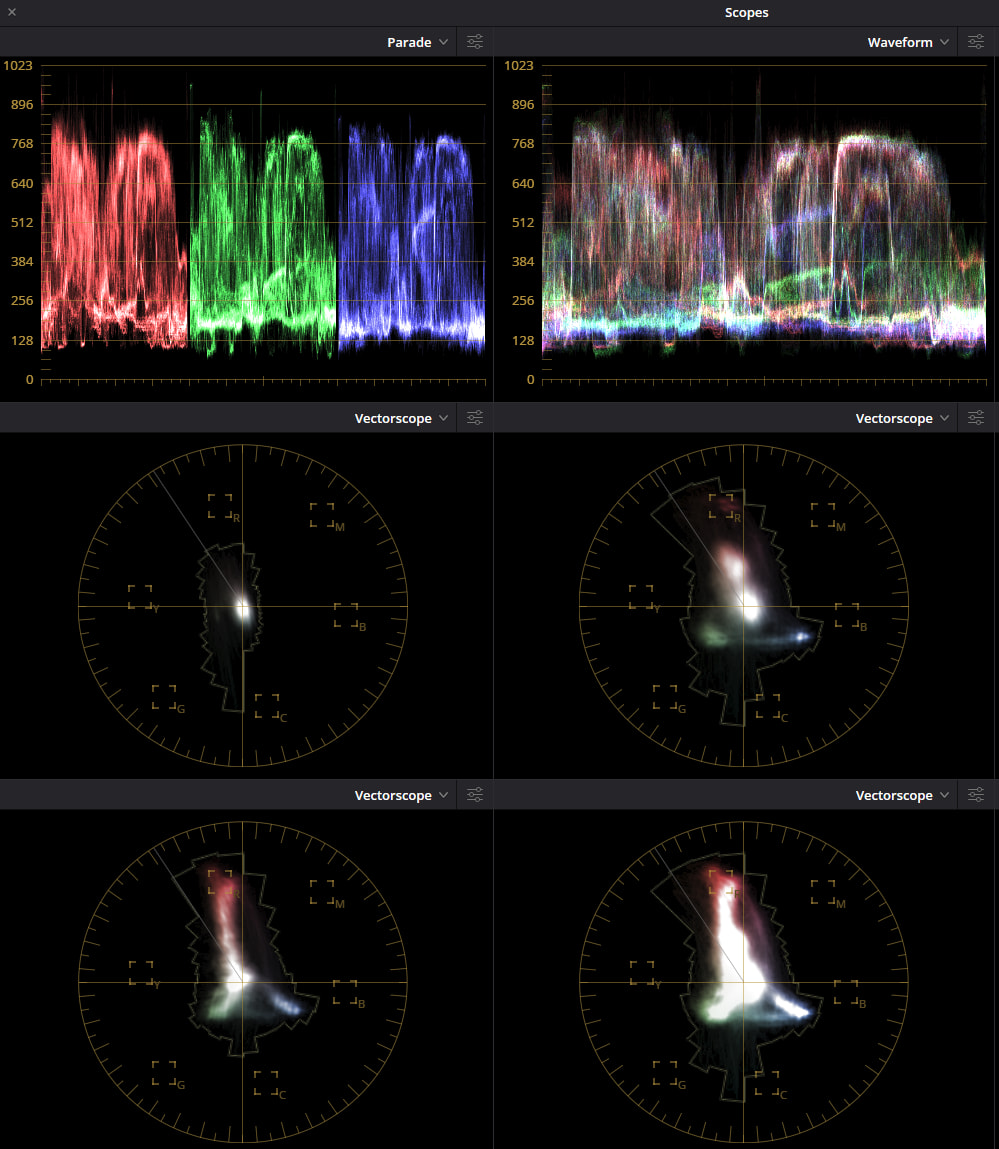The height and width of the screenshot is (1149, 999).
Task: Open the middle-right Vectorscope type dropdown
Action: 902,418
